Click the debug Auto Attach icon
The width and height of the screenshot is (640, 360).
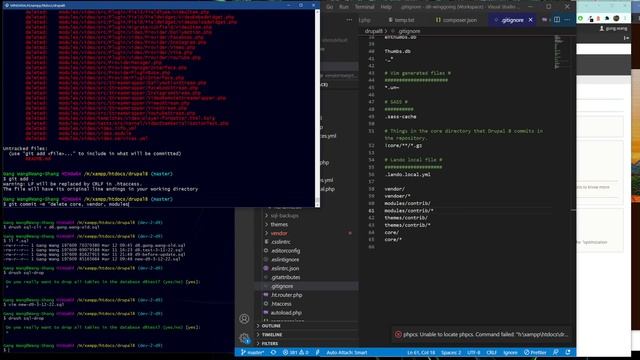(x=318, y=352)
